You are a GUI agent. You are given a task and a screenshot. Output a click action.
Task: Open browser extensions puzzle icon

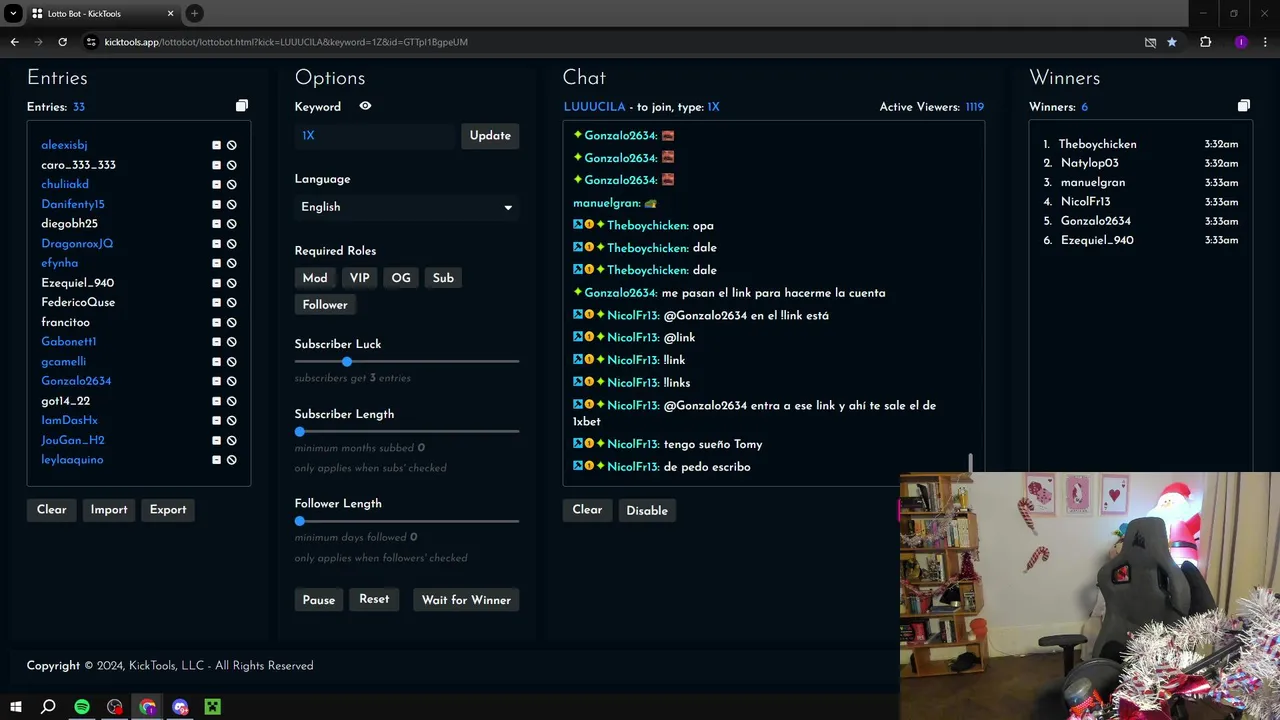click(x=1205, y=42)
